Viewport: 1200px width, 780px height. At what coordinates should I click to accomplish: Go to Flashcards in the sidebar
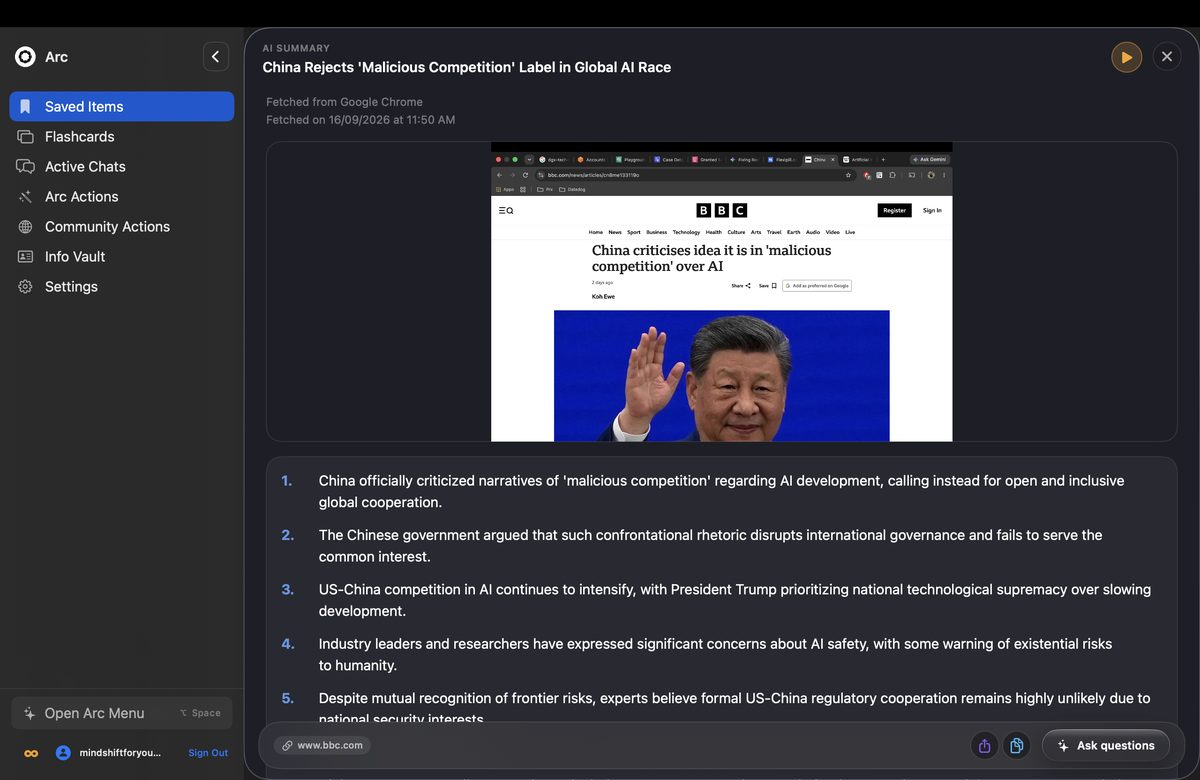tap(122, 137)
